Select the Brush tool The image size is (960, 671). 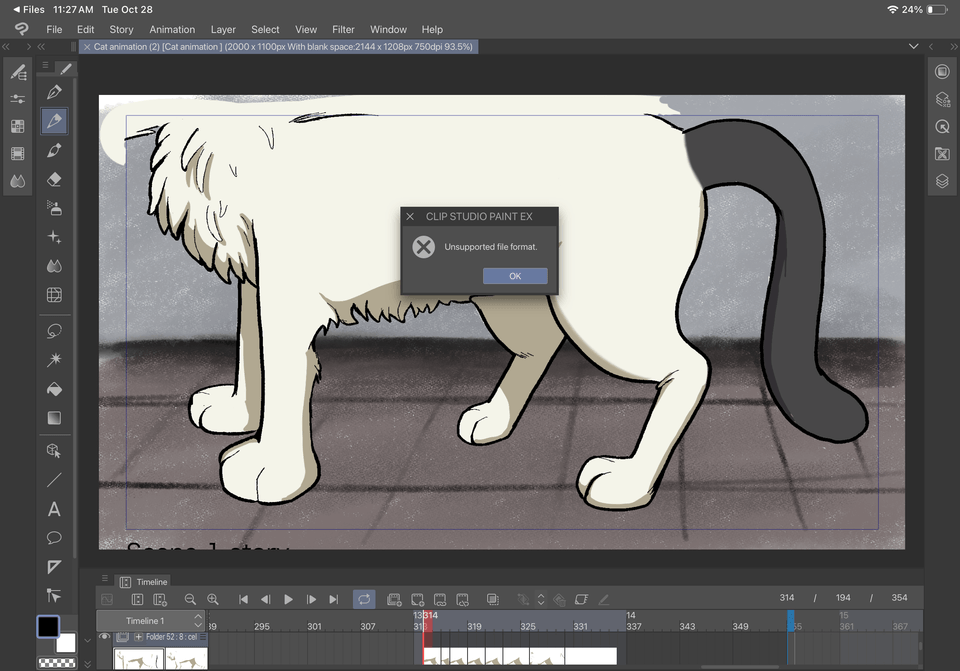coord(54,150)
